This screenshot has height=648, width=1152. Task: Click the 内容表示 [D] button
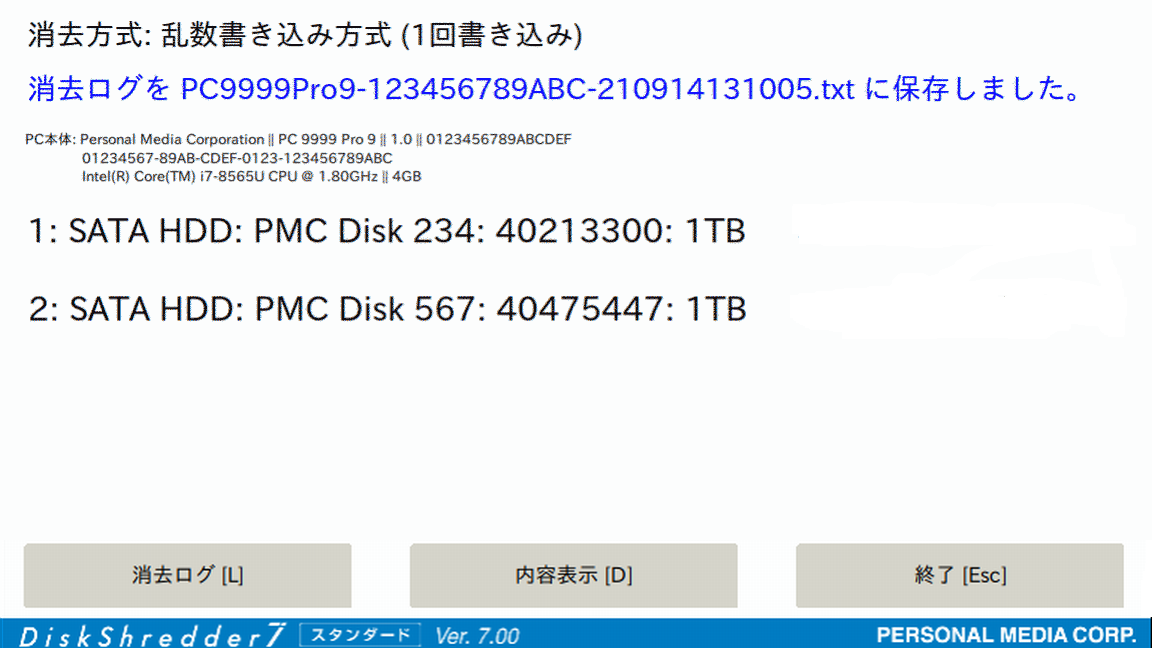[x=573, y=575]
